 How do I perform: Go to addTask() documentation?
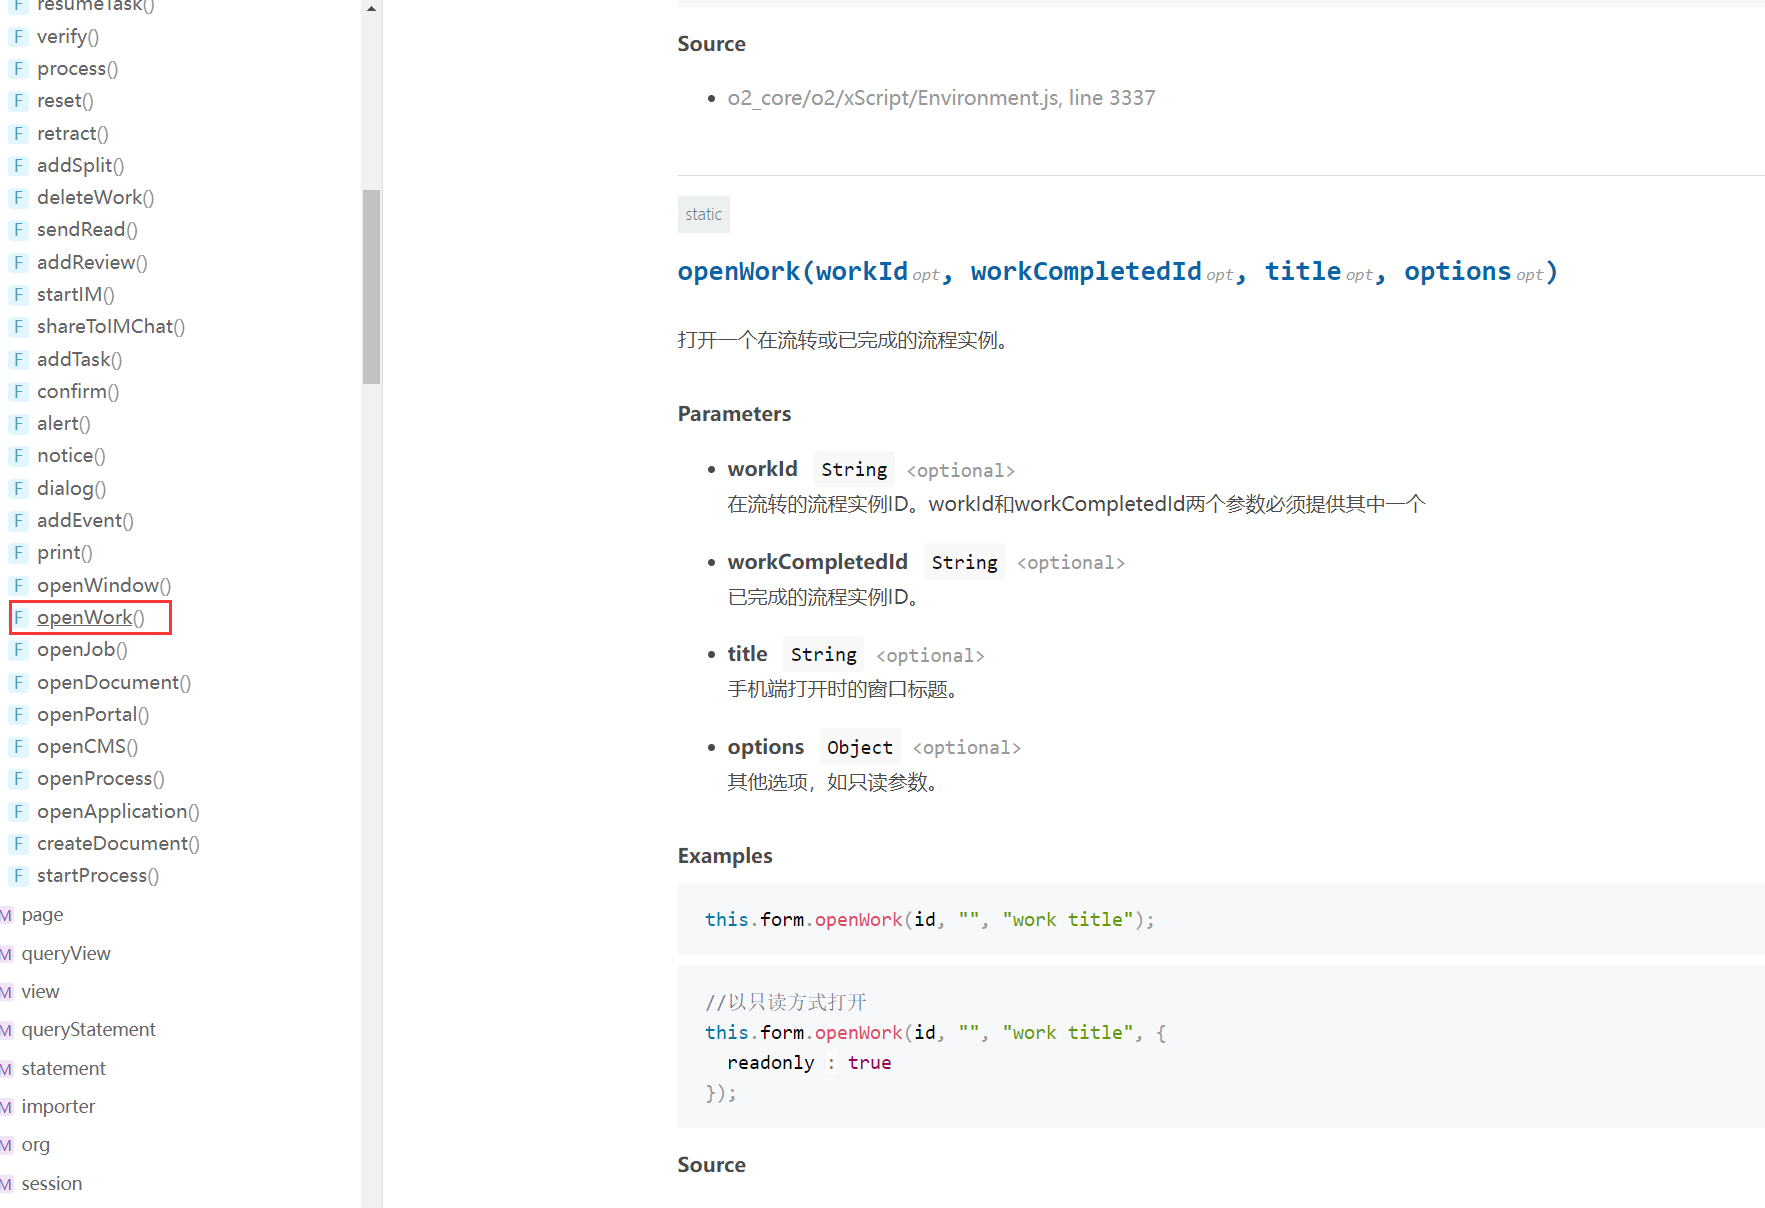pyautogui.click(x=79, y=360)
